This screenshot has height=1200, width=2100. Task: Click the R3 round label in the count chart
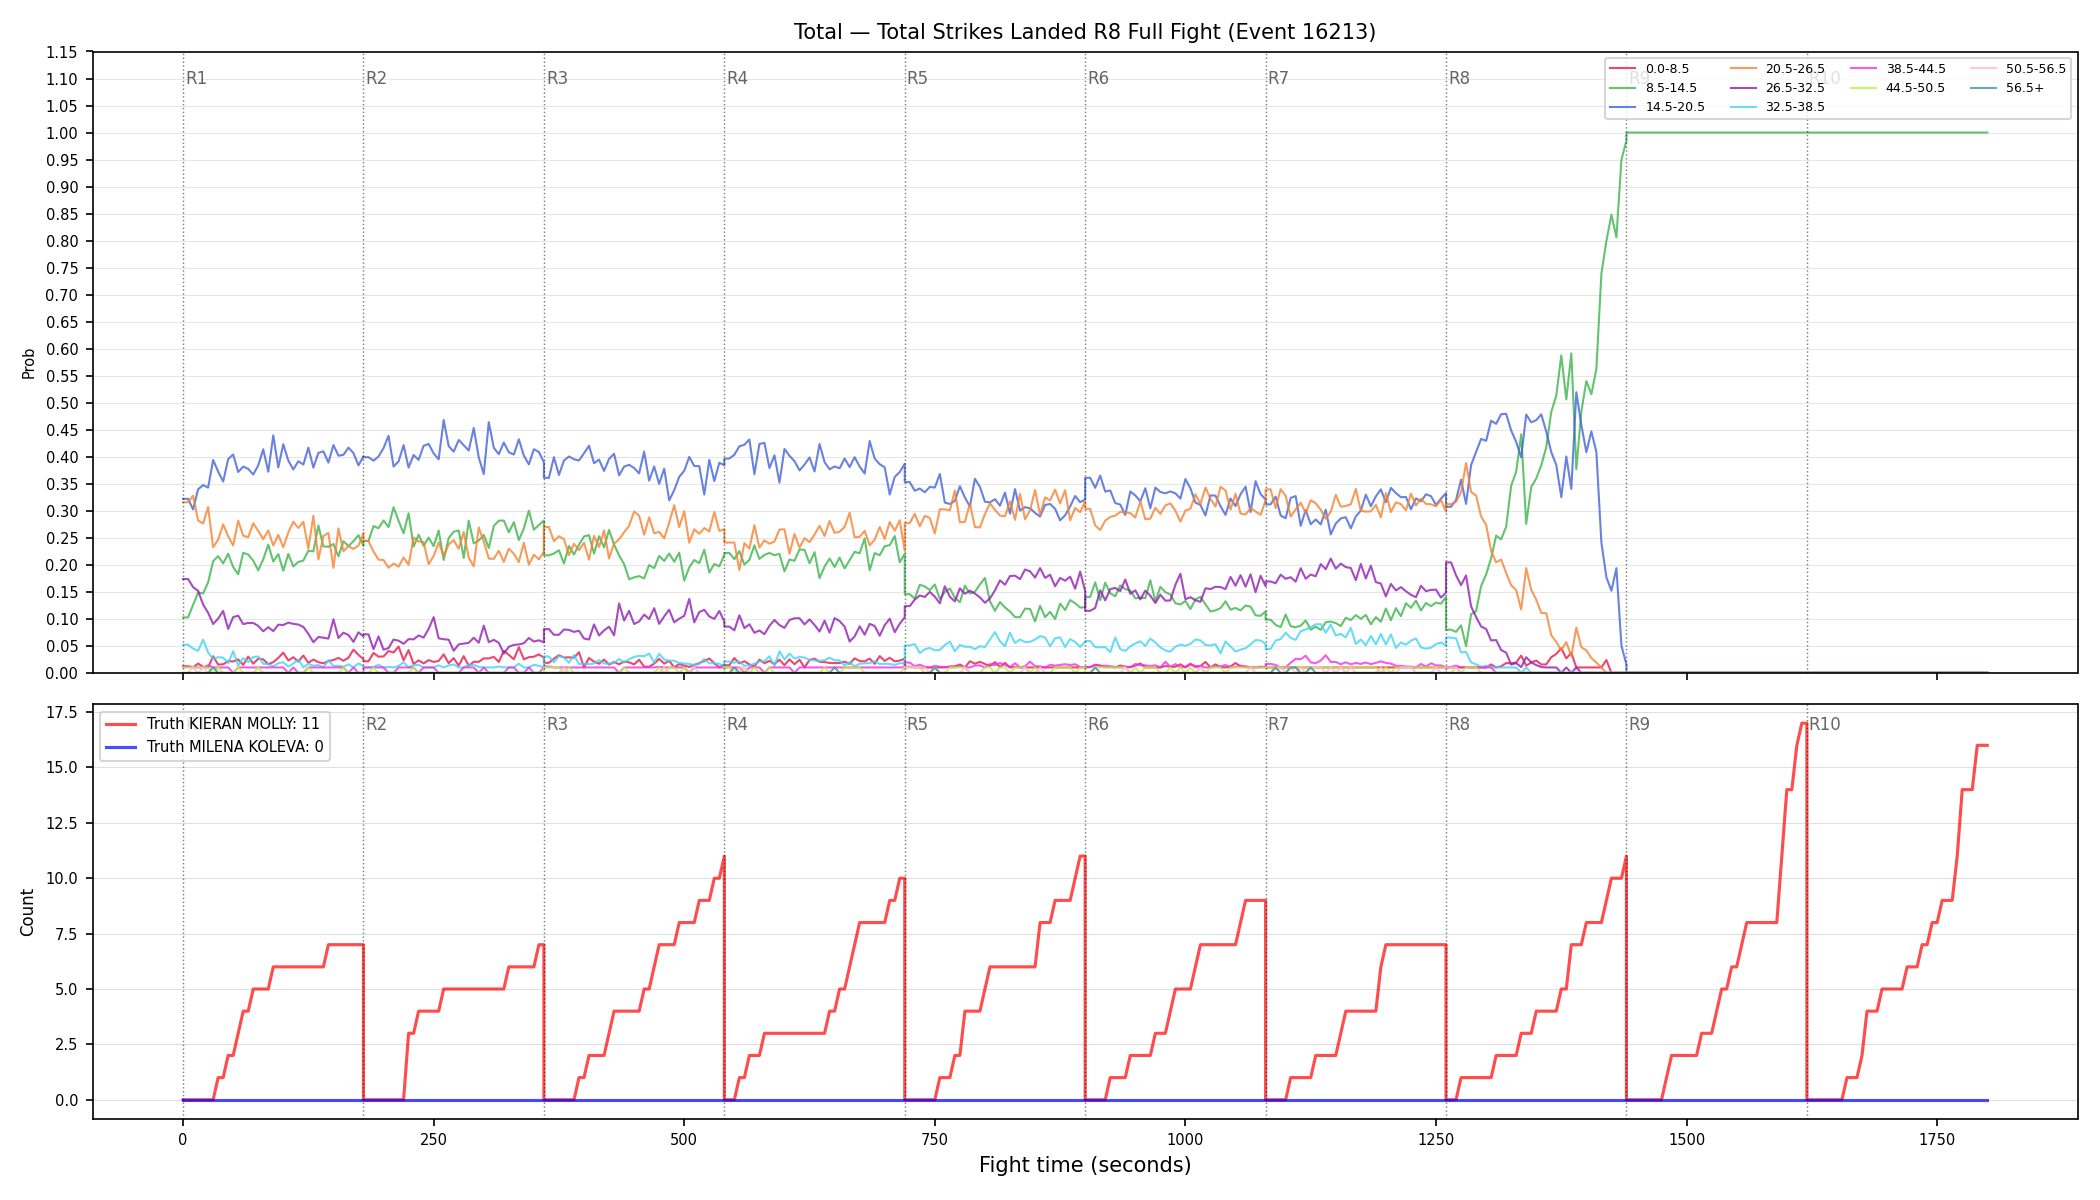[557, 724]
